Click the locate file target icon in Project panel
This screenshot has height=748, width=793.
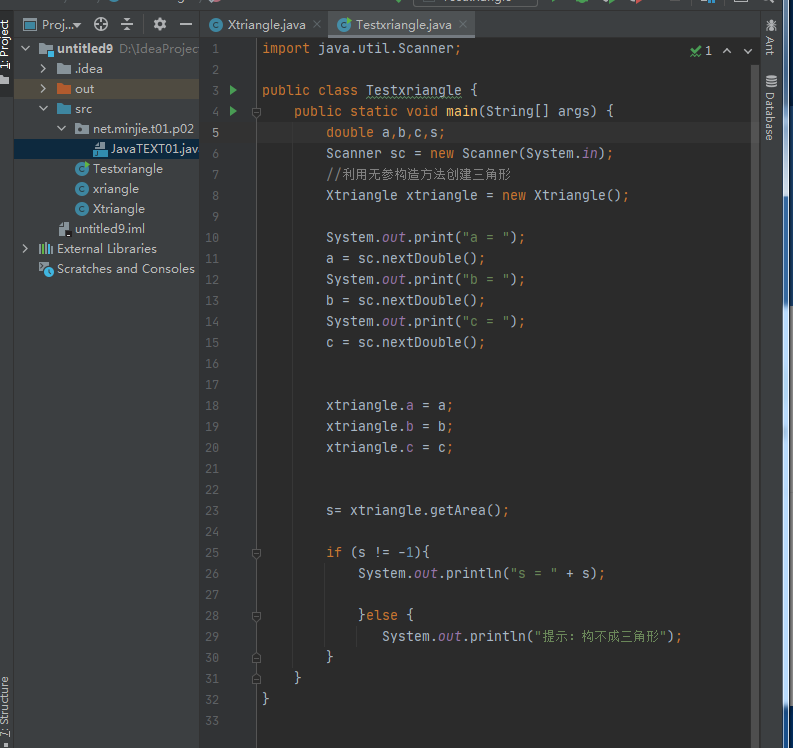(x=101, y=24)
